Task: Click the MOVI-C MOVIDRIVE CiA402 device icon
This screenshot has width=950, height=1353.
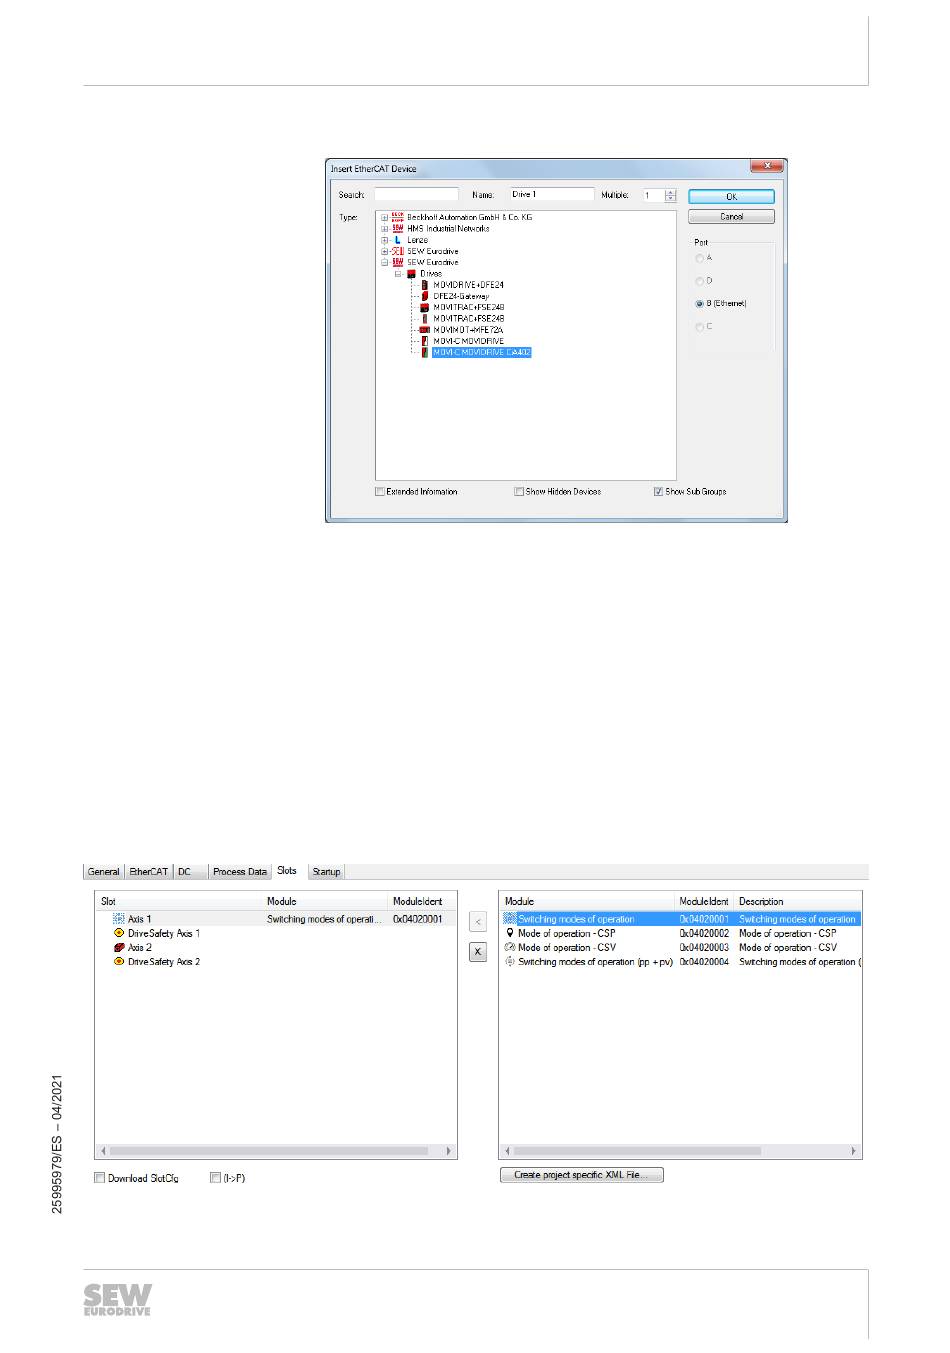Action: pos(425,352)
